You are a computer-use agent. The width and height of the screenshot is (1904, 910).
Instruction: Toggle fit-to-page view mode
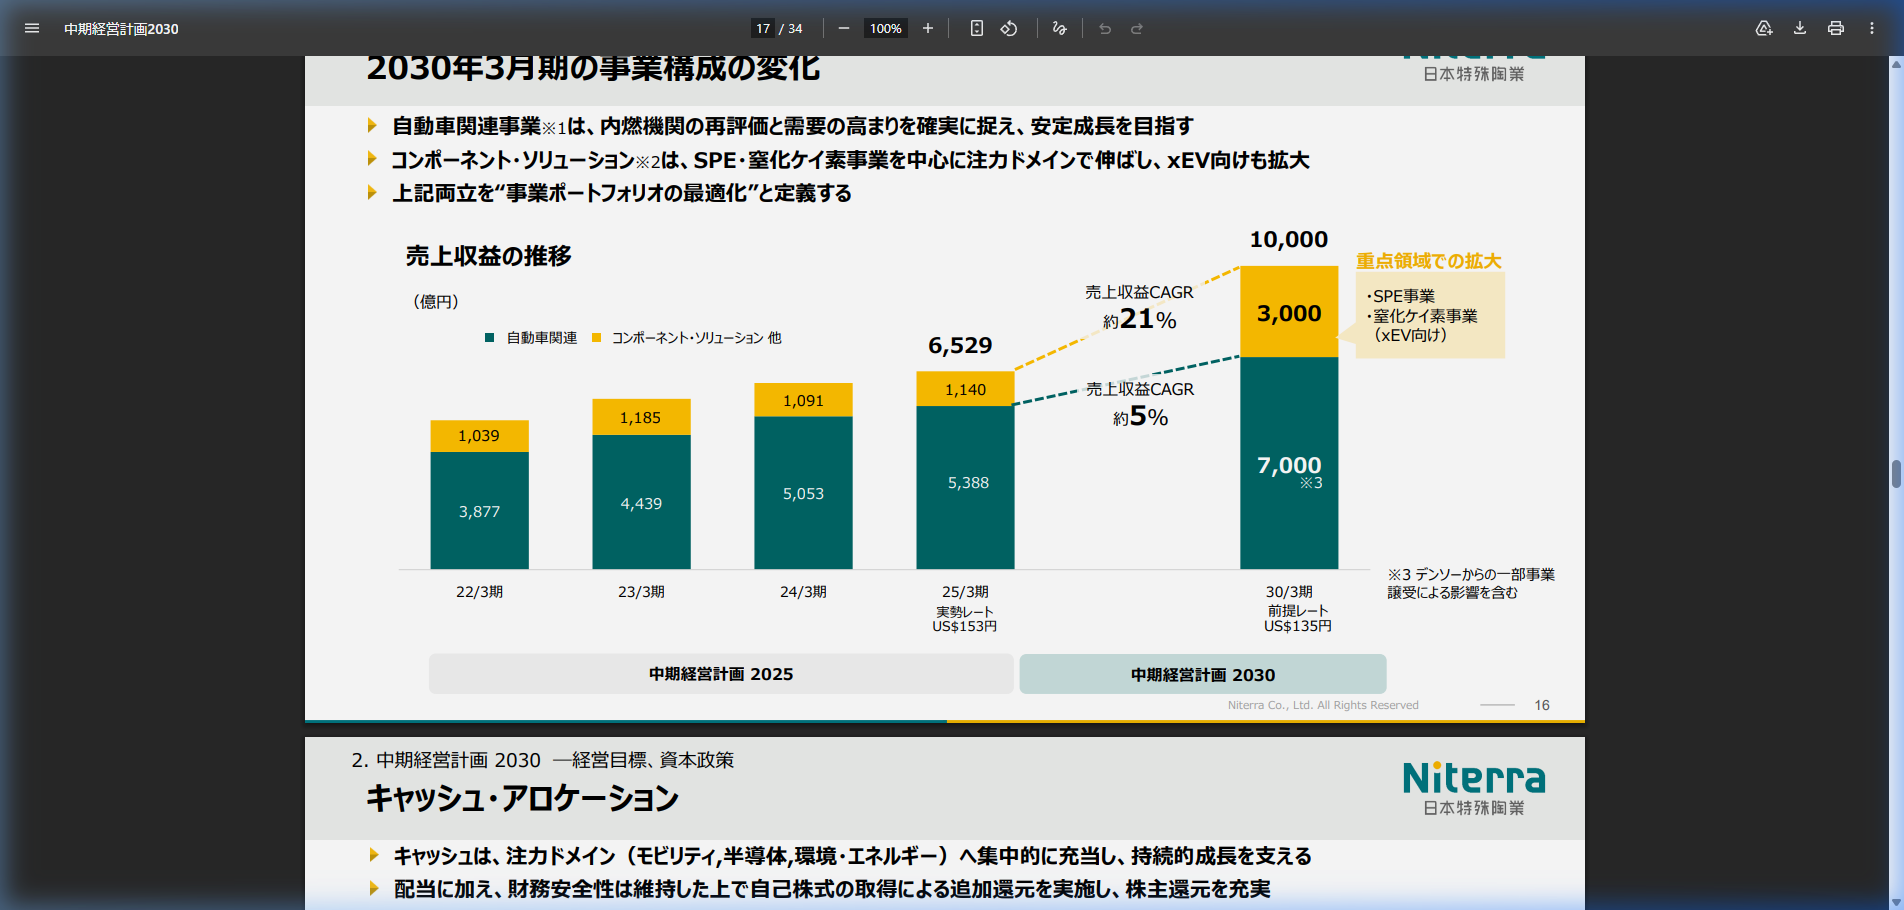point(976,28)
